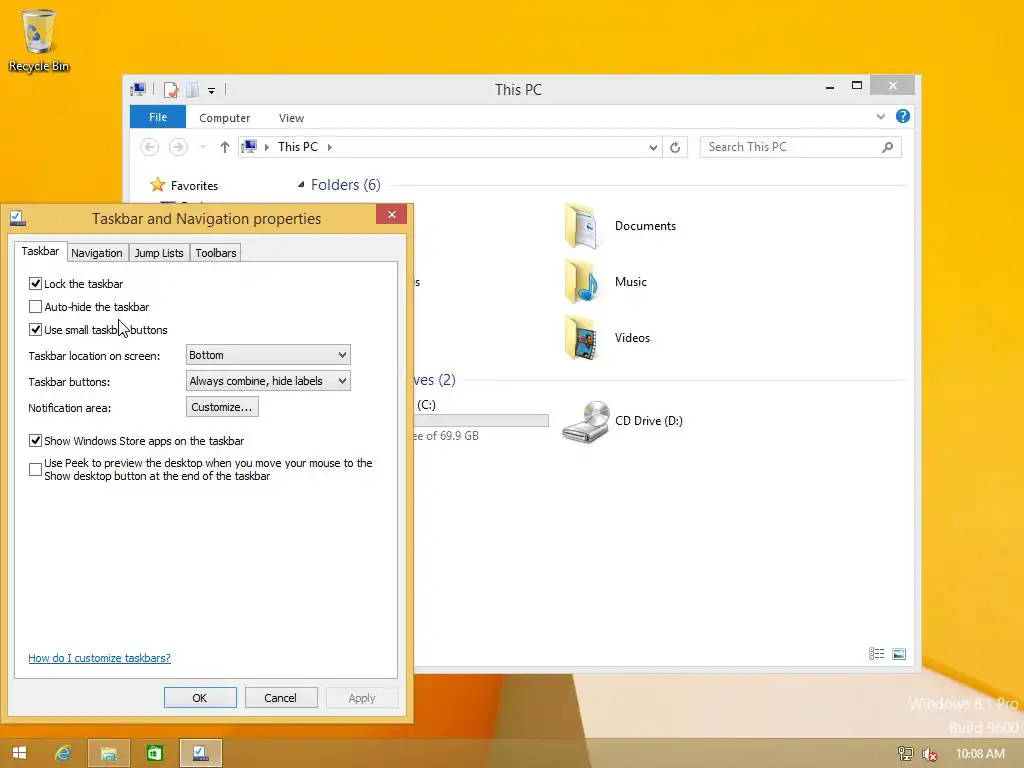The width and height of the screenshot is (1024, 768).
Task: Open File Explorer taskbar button
Action: 108,753
